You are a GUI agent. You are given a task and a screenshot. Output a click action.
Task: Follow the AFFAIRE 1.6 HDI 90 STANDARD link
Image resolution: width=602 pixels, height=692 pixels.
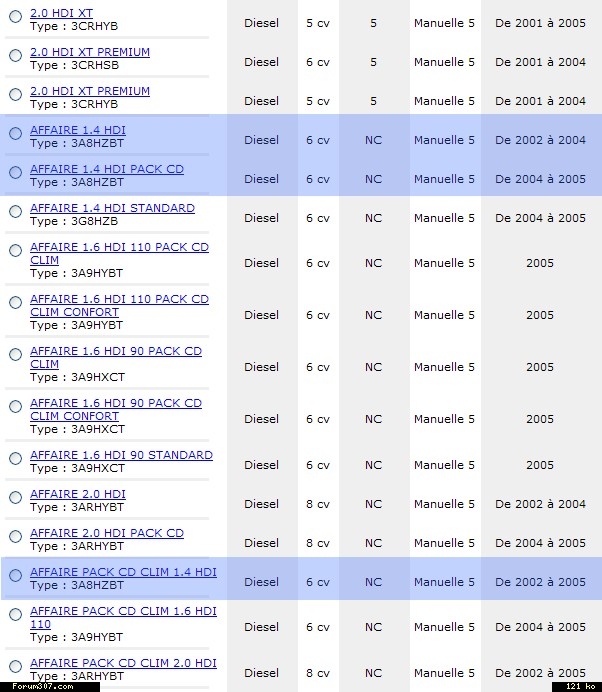(x=121, y=455)
